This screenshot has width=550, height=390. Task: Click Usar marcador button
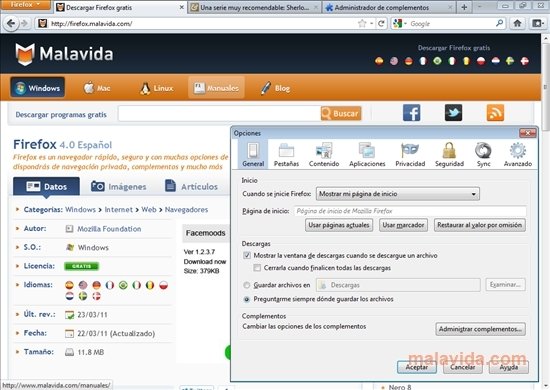(403, 225)
